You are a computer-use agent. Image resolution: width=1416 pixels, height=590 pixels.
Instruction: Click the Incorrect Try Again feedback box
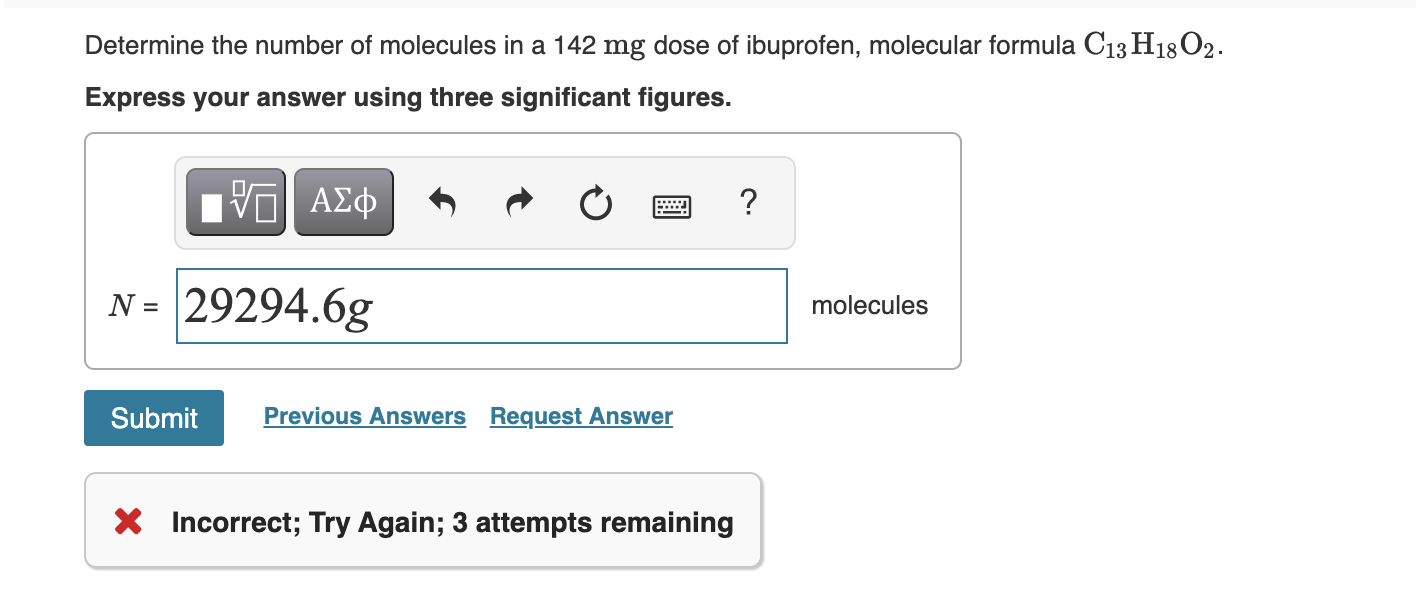coord(423,521)
